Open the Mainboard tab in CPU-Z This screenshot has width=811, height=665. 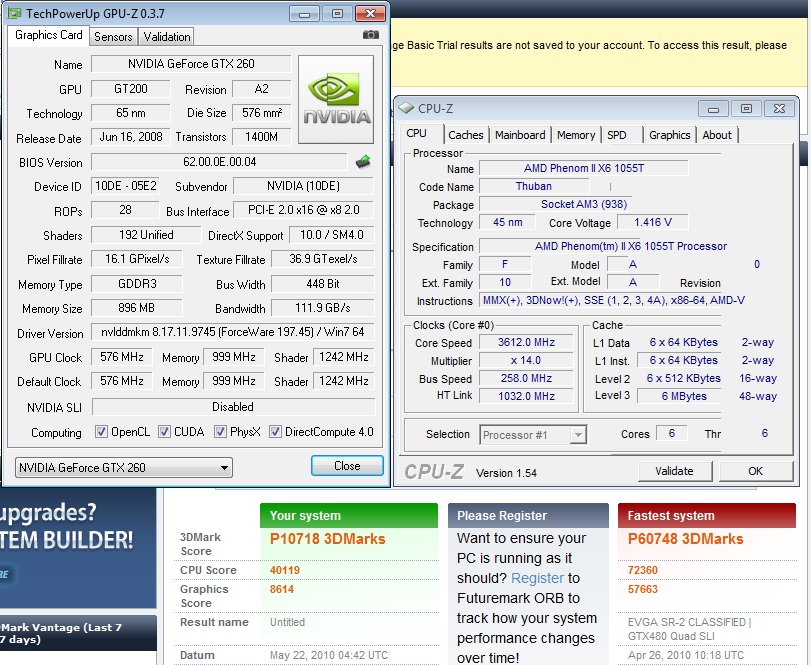[520, 135]
